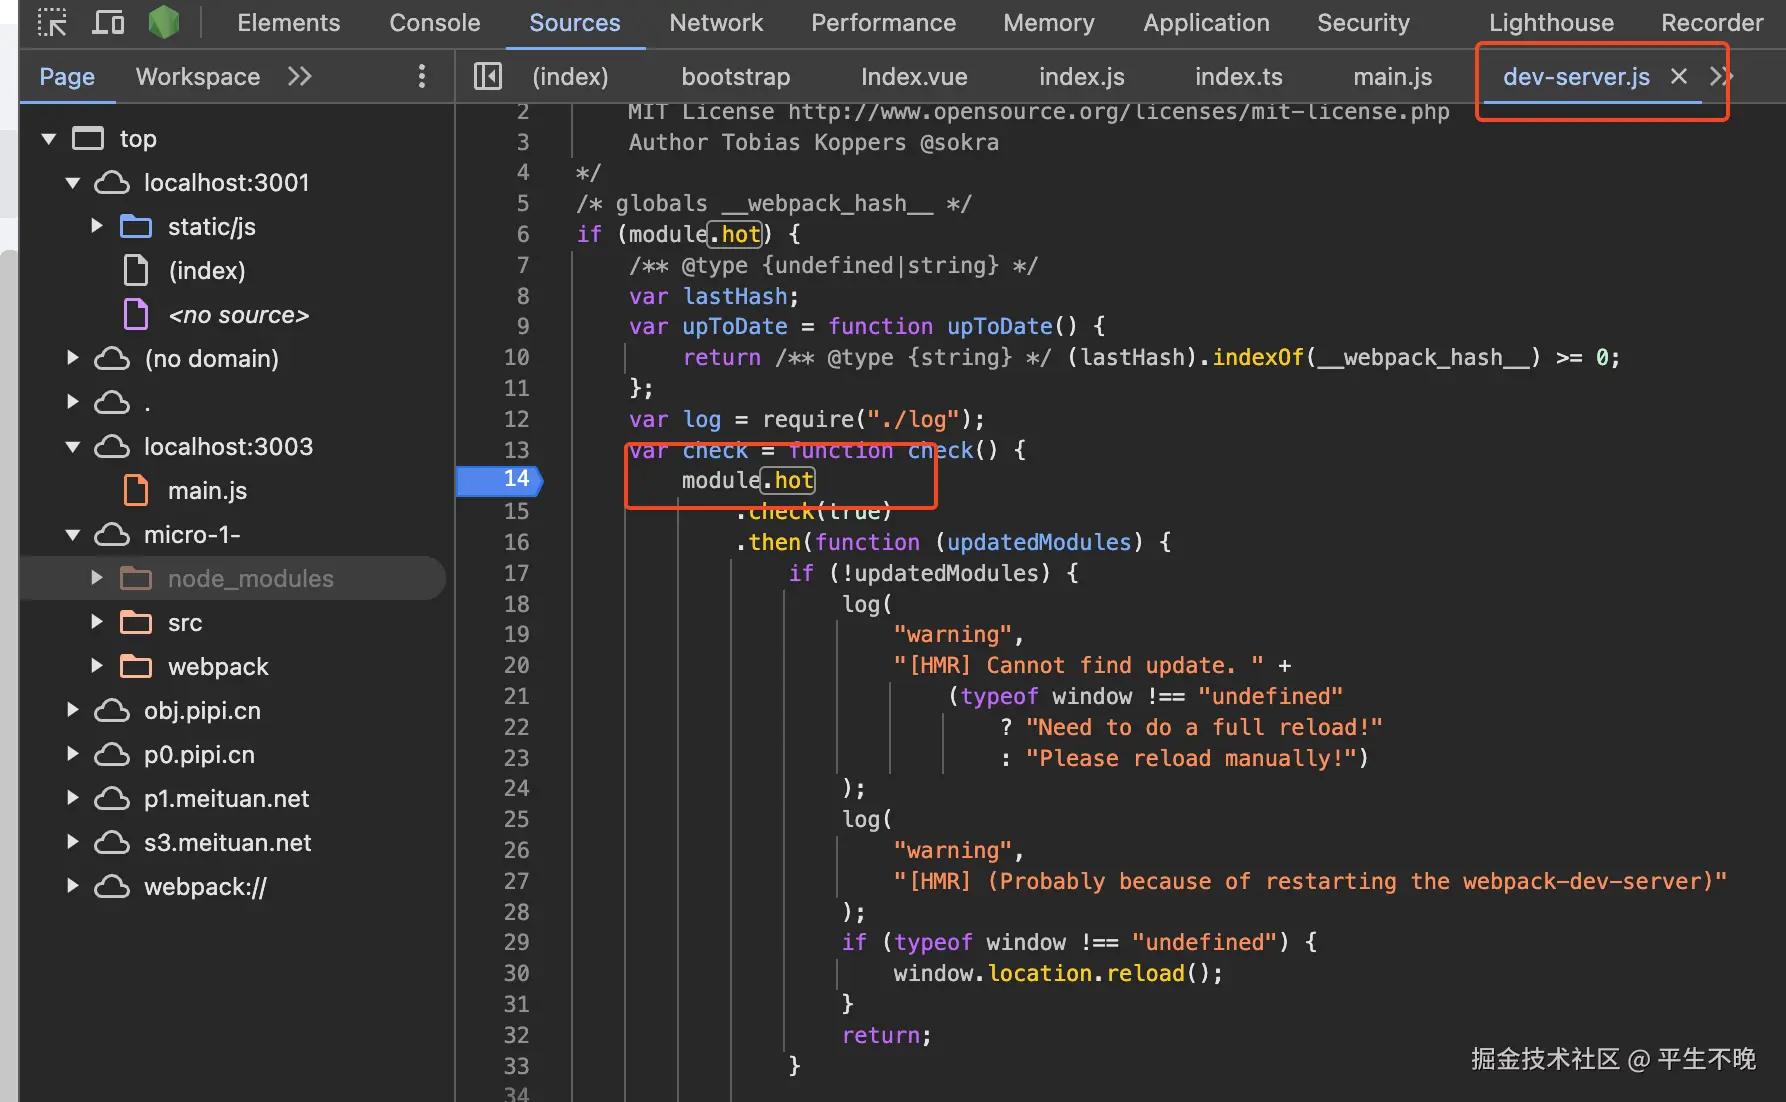Collapse the localhost:3001 tree node

pyautogui.click(x=72, y=183)
